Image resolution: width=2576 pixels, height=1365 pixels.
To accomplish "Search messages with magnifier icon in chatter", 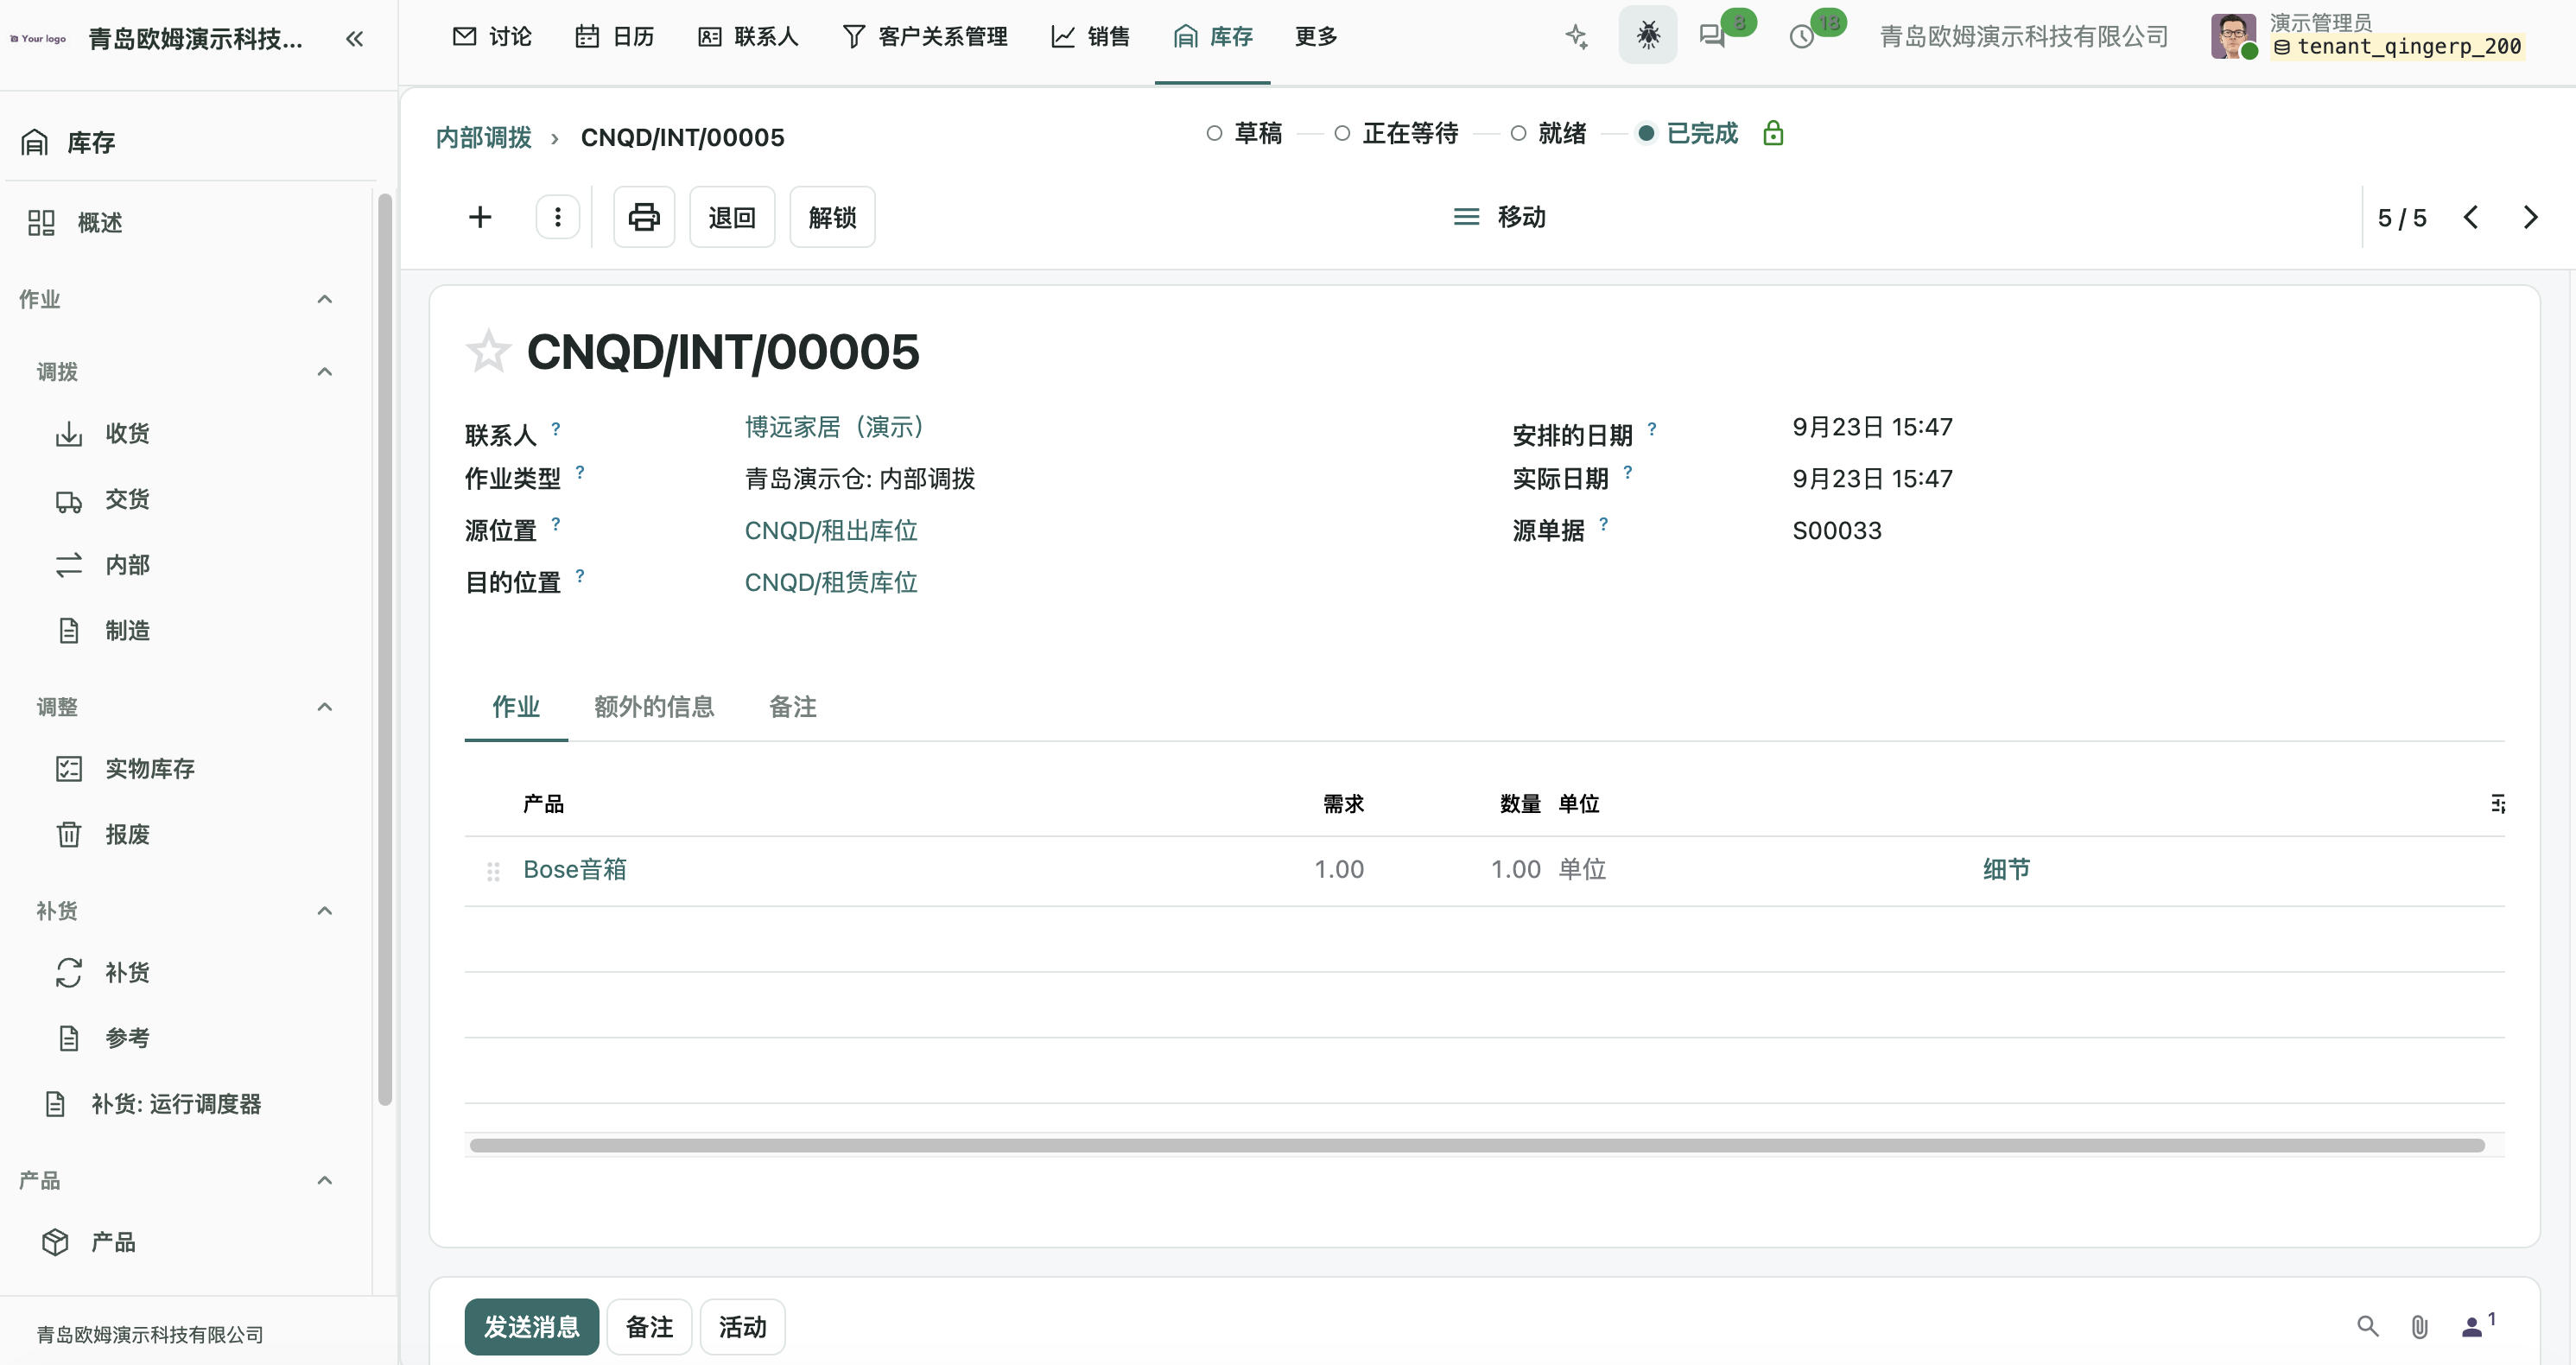I will pos(2367,1326).
